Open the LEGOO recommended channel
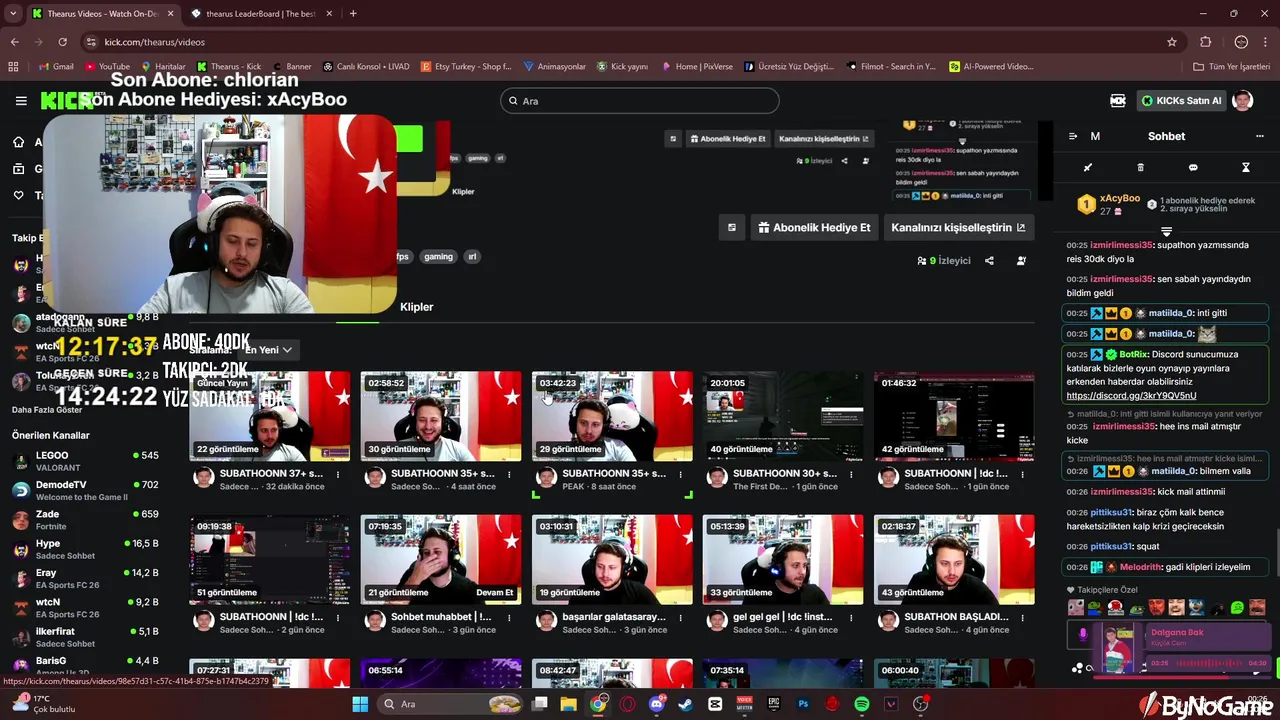 tap(85, 461)
